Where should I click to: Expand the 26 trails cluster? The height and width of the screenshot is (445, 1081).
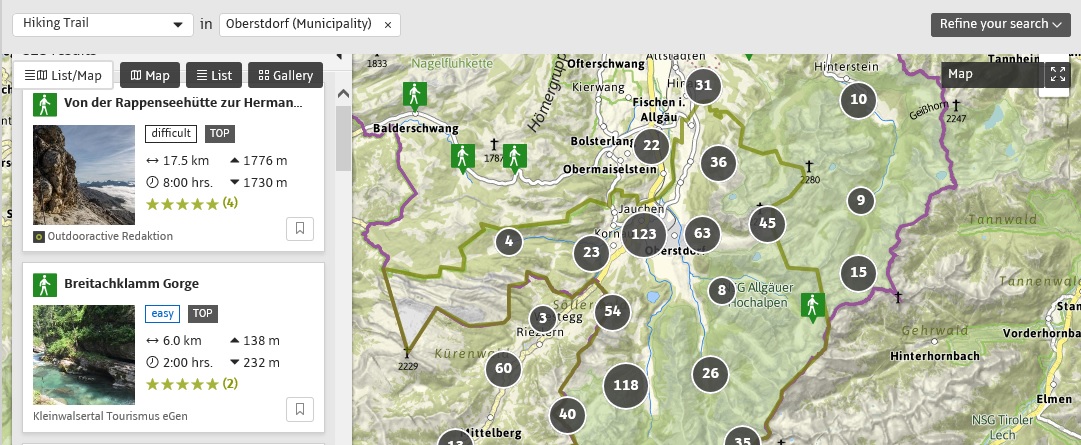click(710, 374)
